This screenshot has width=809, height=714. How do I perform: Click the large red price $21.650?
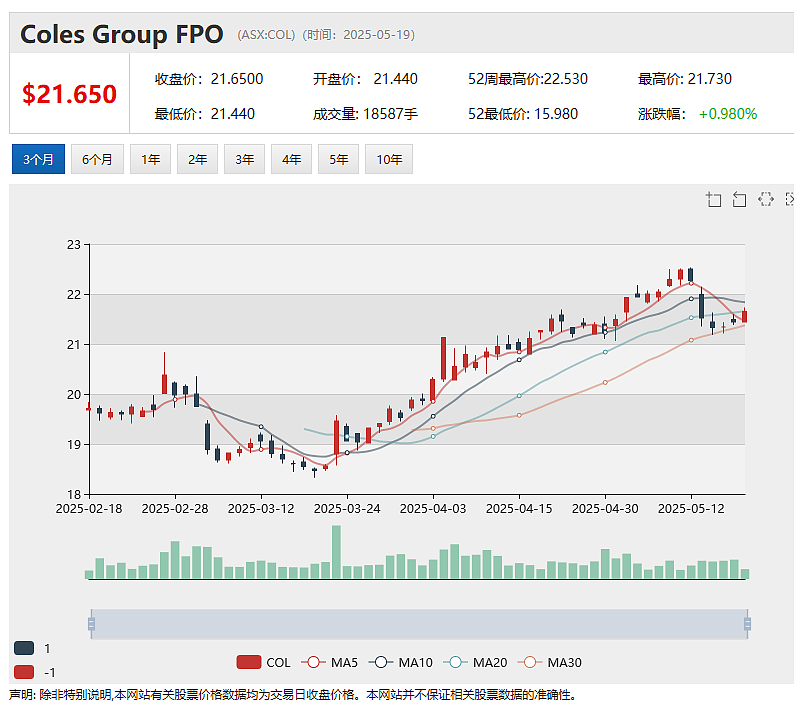click(69, 94)
